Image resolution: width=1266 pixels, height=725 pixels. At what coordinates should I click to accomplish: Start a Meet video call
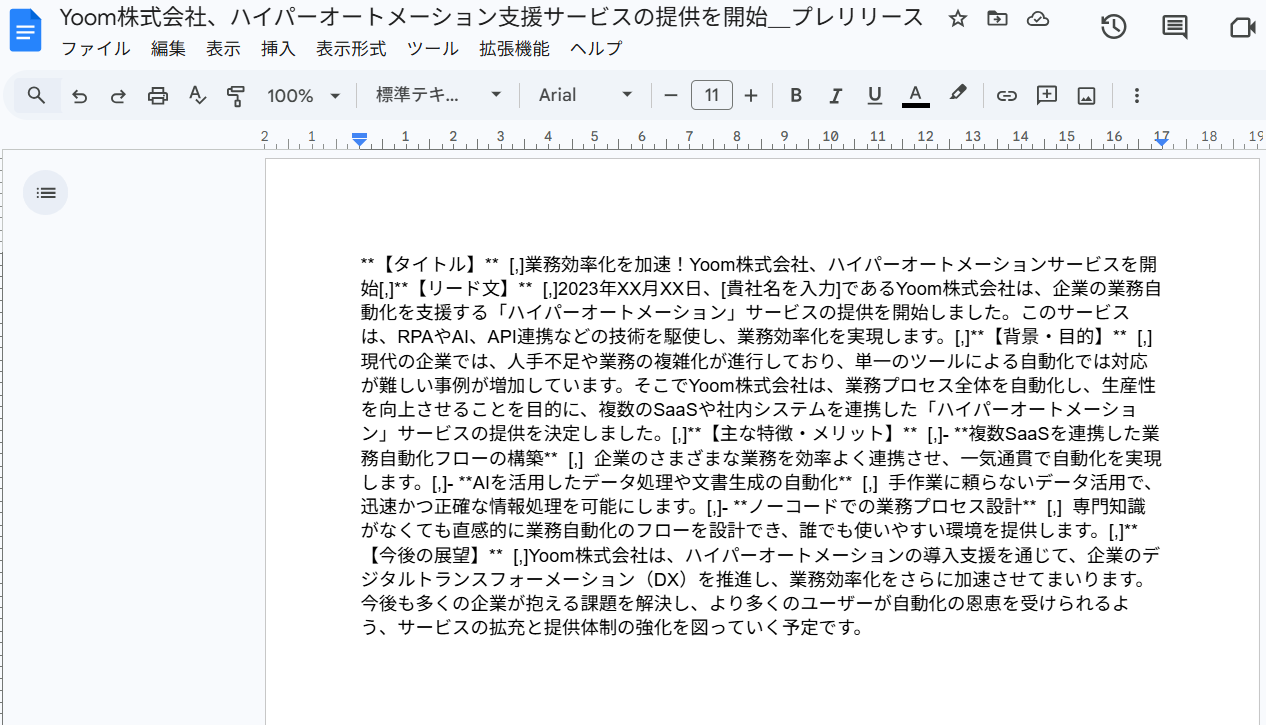tap(1242, 27)
